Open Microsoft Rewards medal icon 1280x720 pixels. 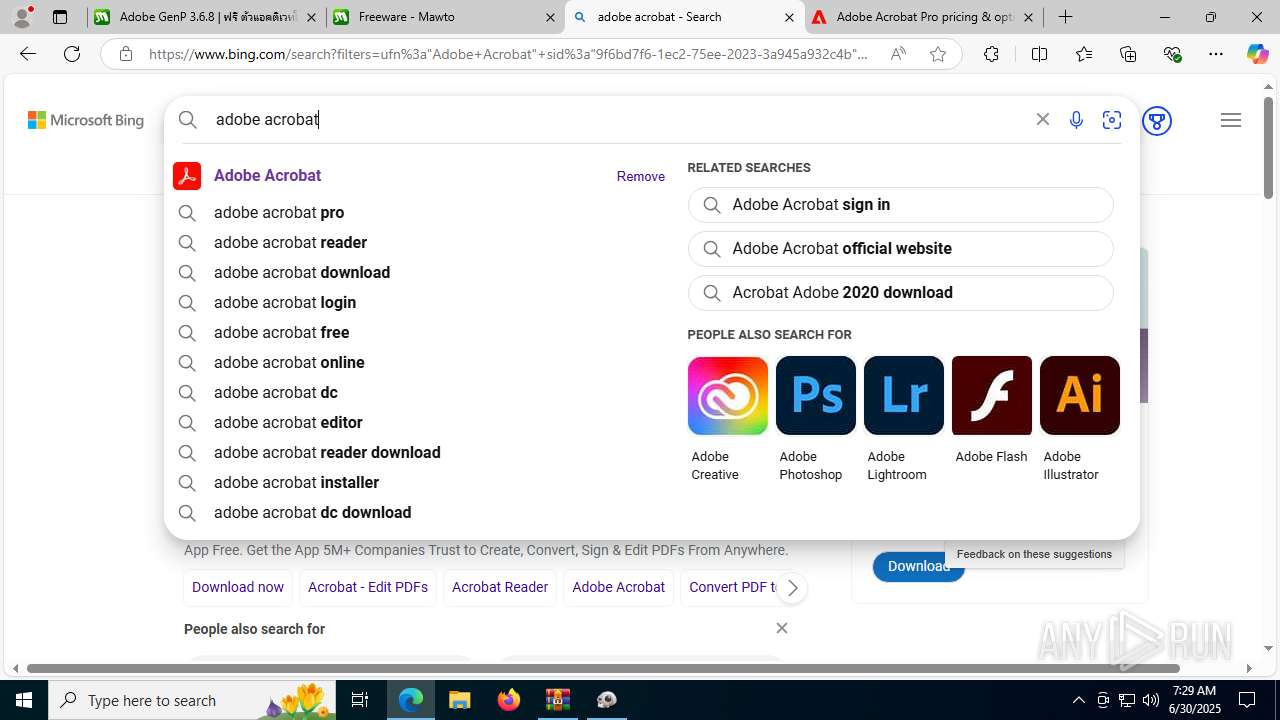tap(1157, 121)
